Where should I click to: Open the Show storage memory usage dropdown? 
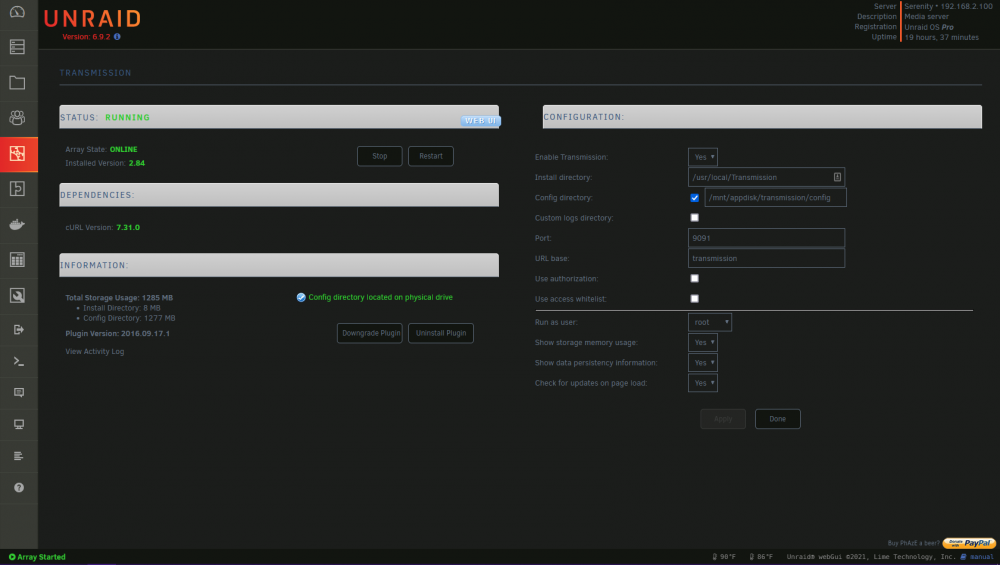pos(703,342)
